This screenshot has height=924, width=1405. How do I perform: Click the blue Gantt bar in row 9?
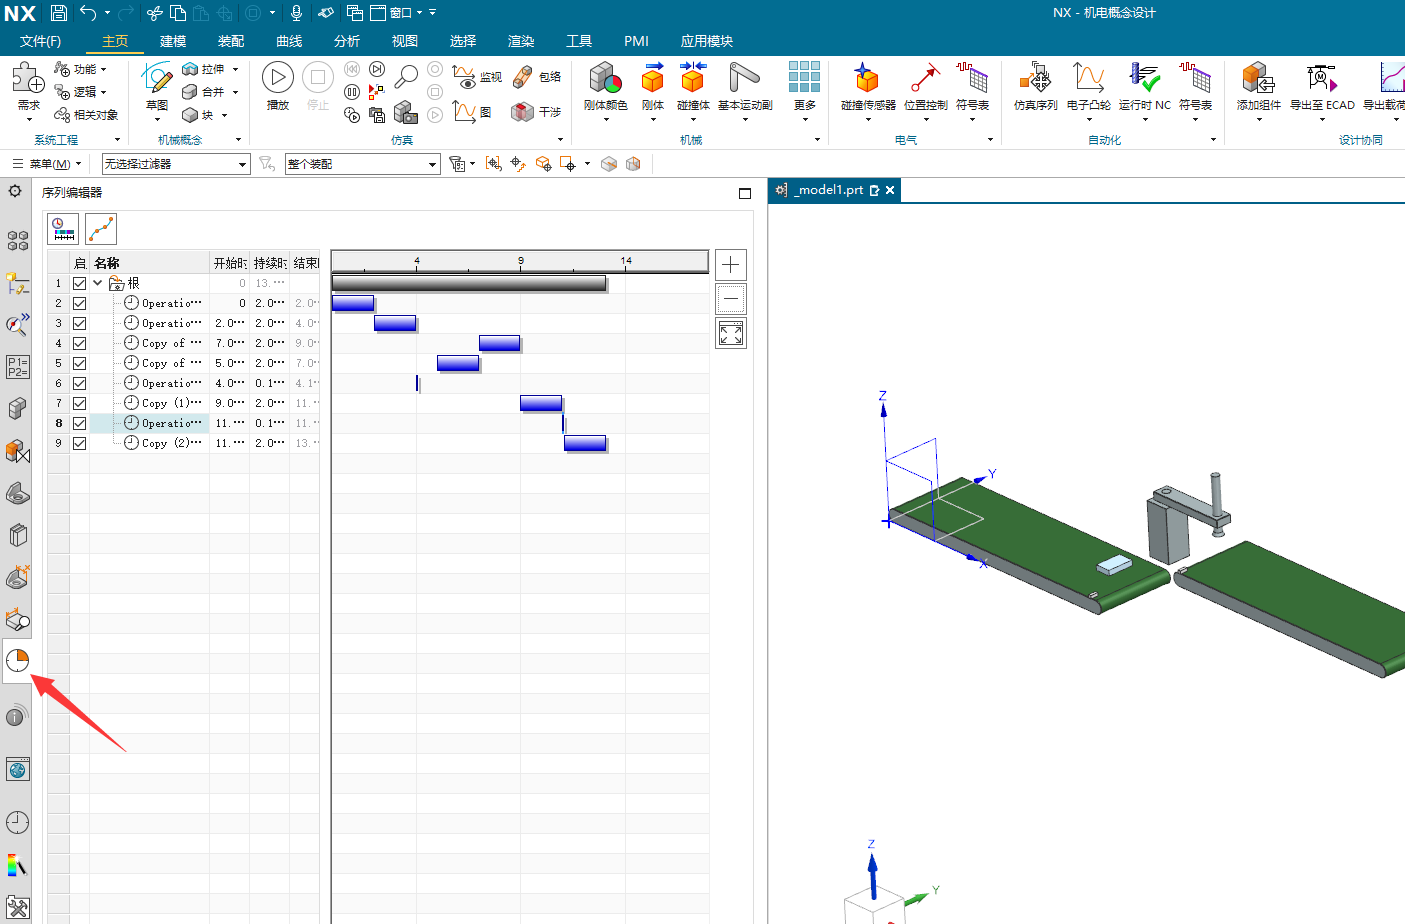(585, 443)
